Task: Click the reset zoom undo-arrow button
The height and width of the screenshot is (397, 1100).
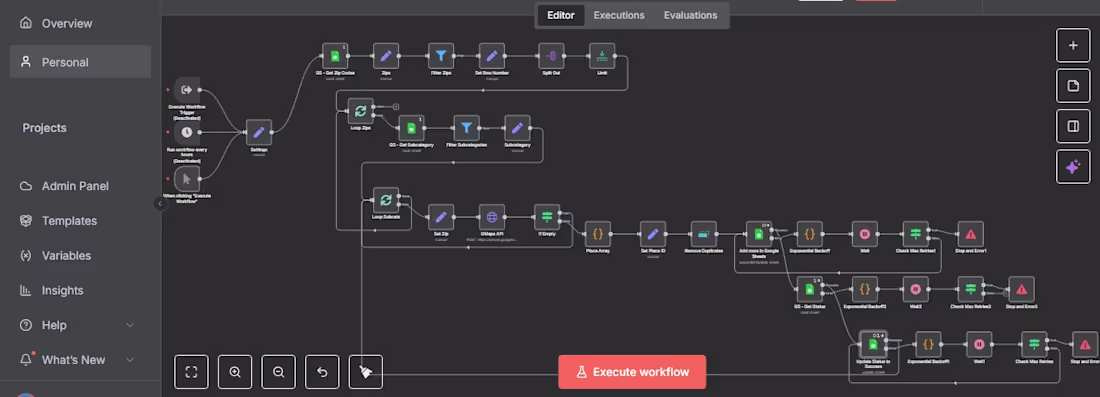Action: tap(322, 372)
